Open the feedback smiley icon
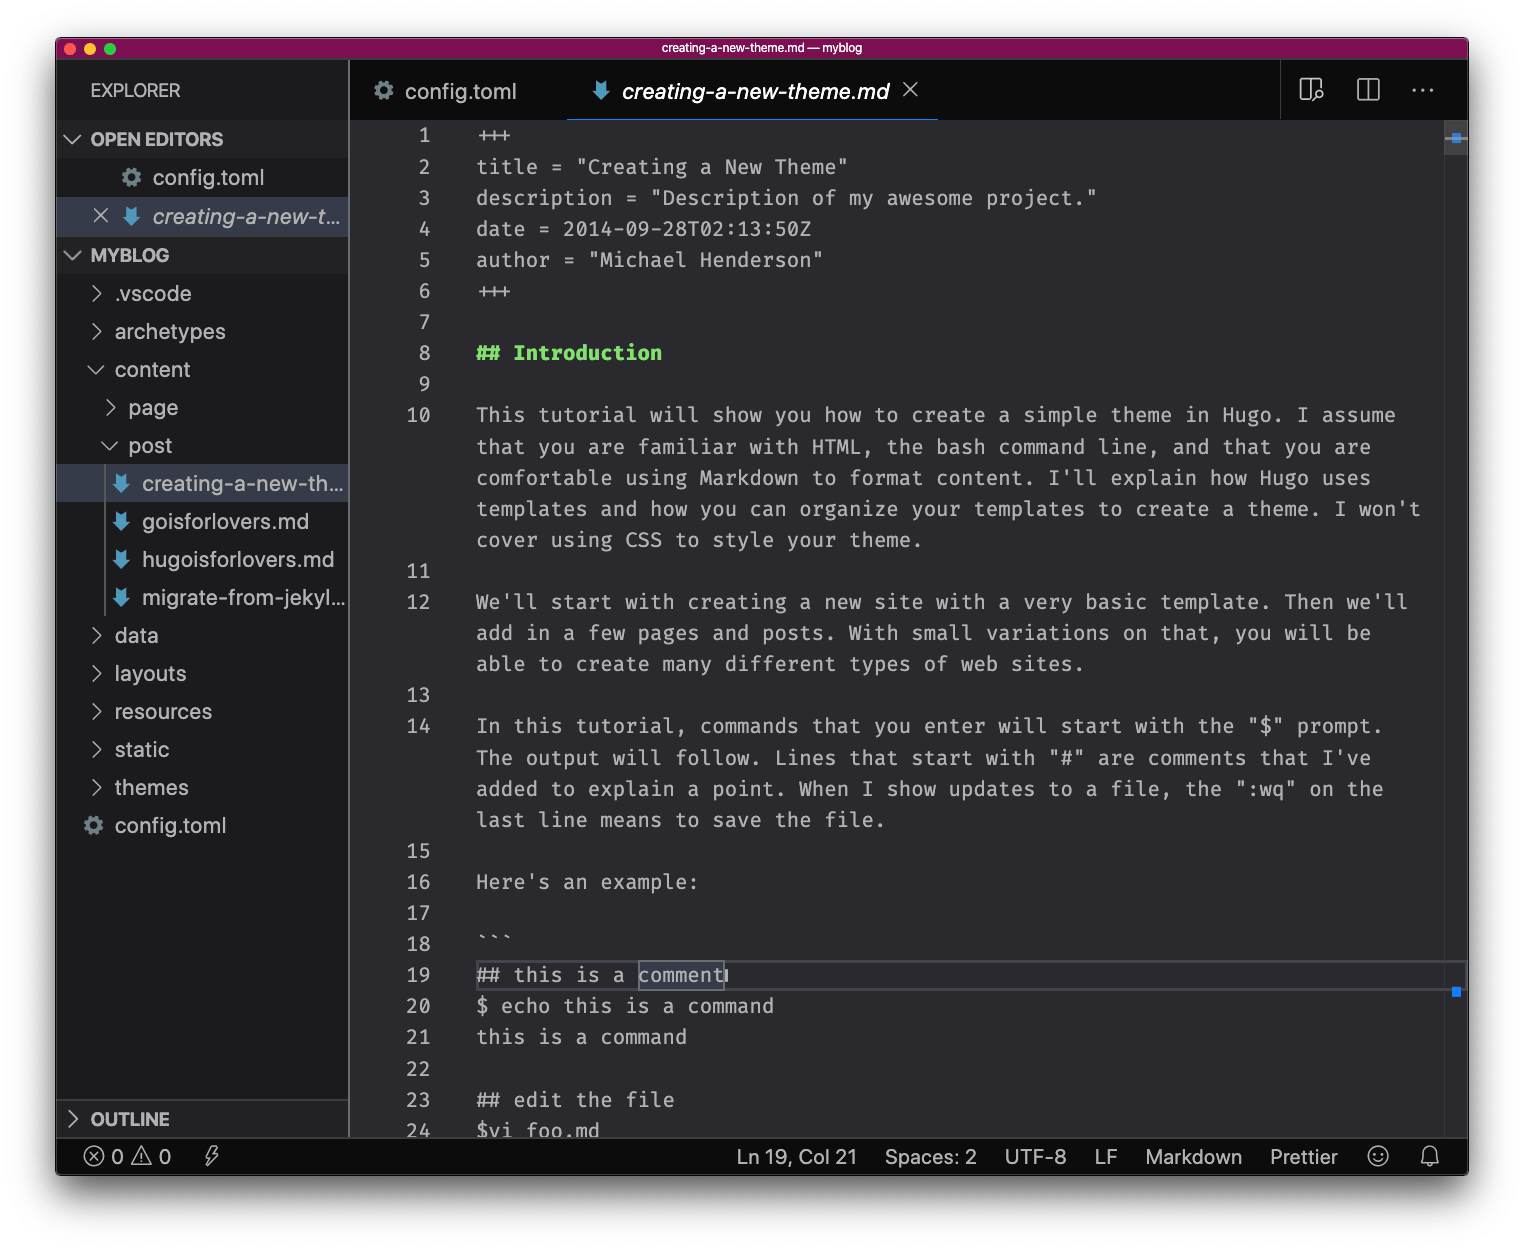The image size is (1524, 1249). [x=1378, y=1157]
